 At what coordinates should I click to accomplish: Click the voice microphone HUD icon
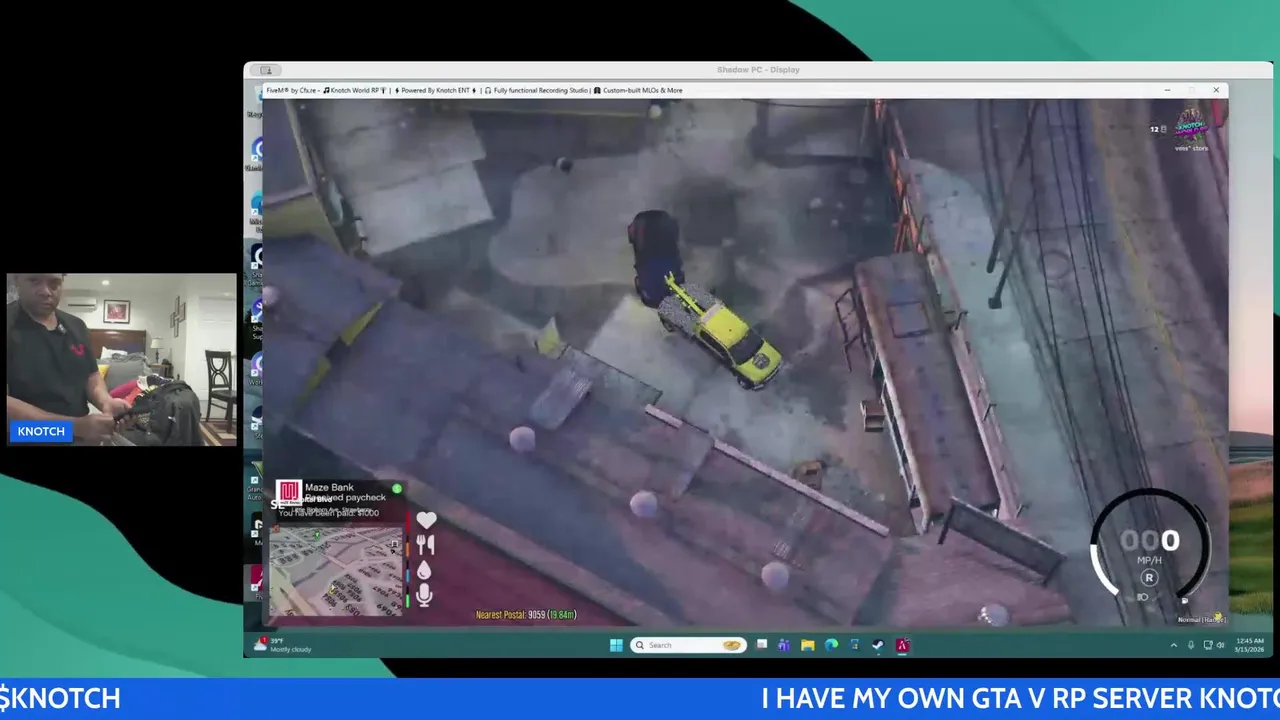(x=424, y=595)
